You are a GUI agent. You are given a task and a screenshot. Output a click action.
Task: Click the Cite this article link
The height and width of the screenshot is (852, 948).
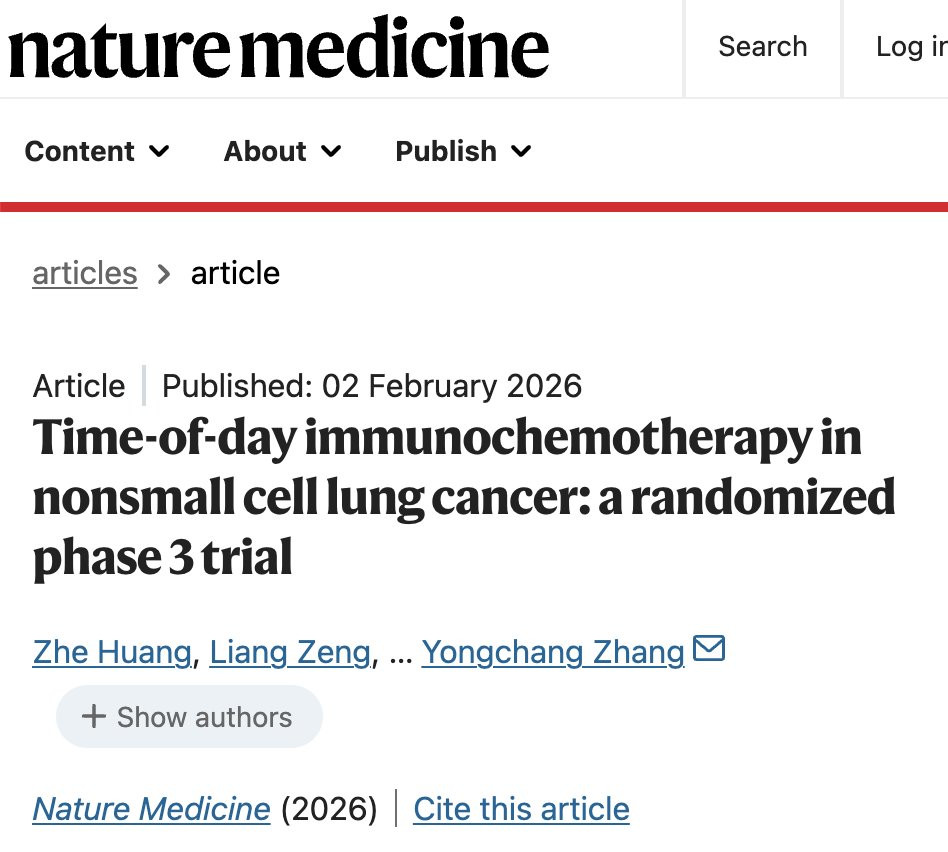pos(521,808)
